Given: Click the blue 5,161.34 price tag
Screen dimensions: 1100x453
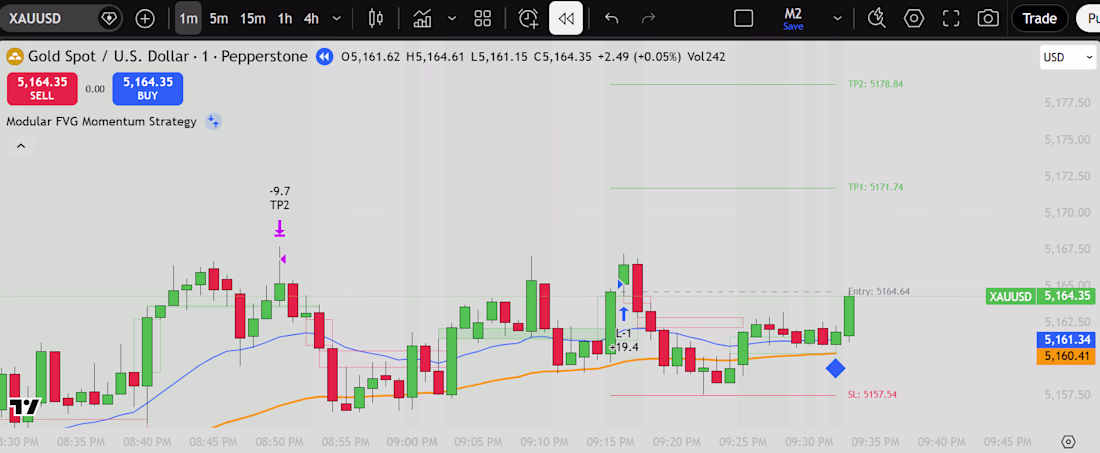Looking at the screenshot, I should tap(1066, 340).
